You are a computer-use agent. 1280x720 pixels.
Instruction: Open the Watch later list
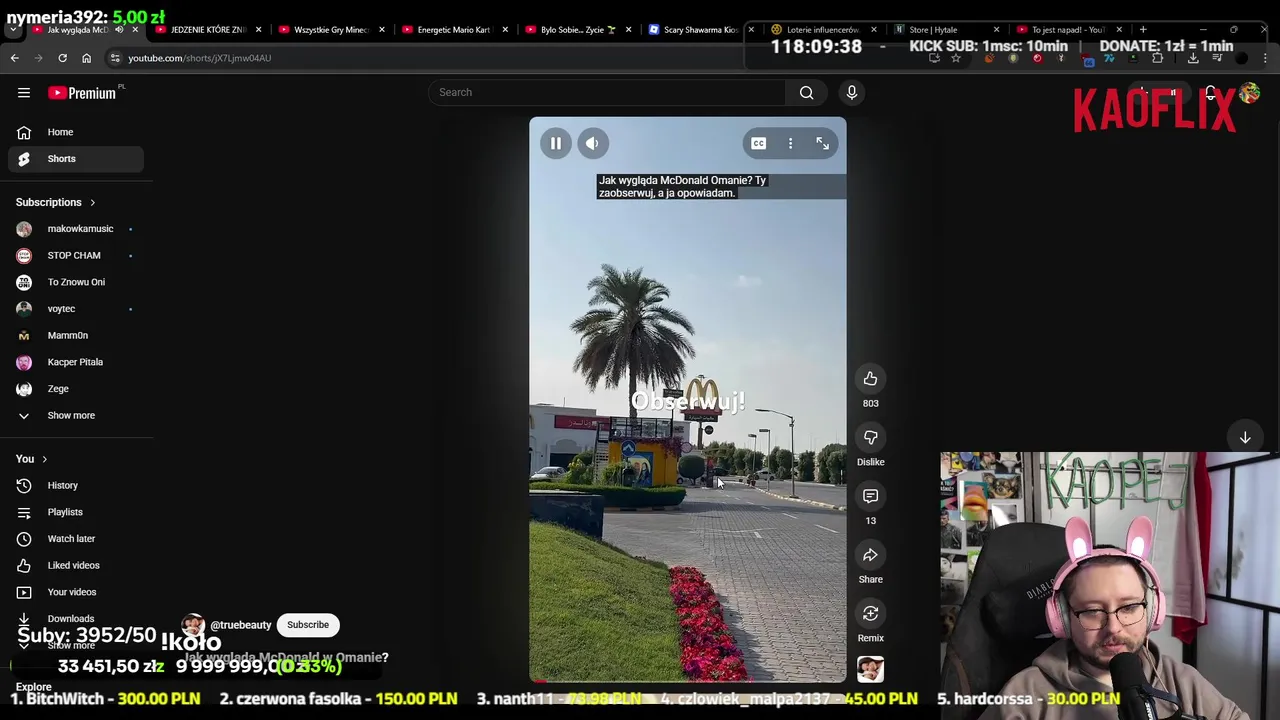pyautogui.click(x=76, y=539)
